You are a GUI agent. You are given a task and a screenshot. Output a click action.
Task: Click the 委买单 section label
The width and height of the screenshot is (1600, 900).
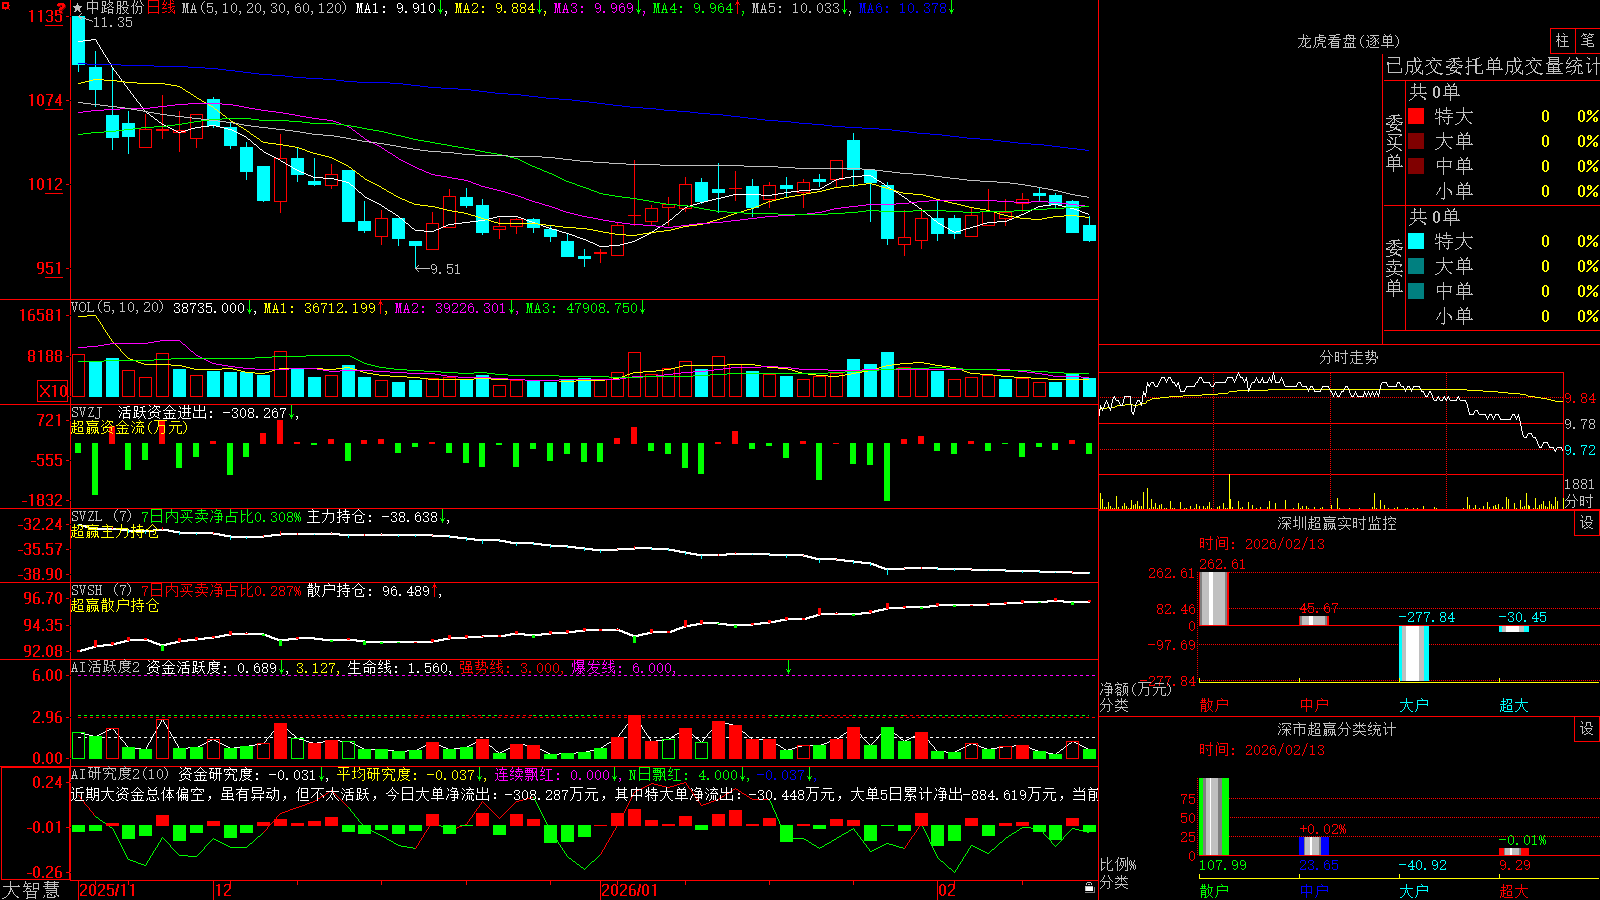tap(1394, 141)
